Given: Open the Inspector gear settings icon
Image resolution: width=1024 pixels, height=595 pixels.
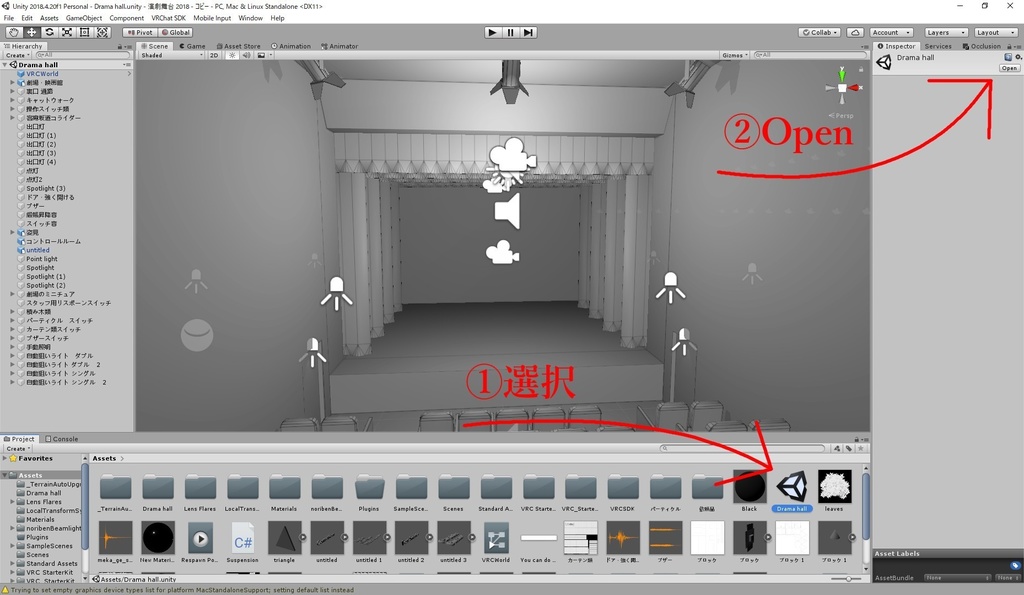Looking at the screenshot, I should point(1016,57).
